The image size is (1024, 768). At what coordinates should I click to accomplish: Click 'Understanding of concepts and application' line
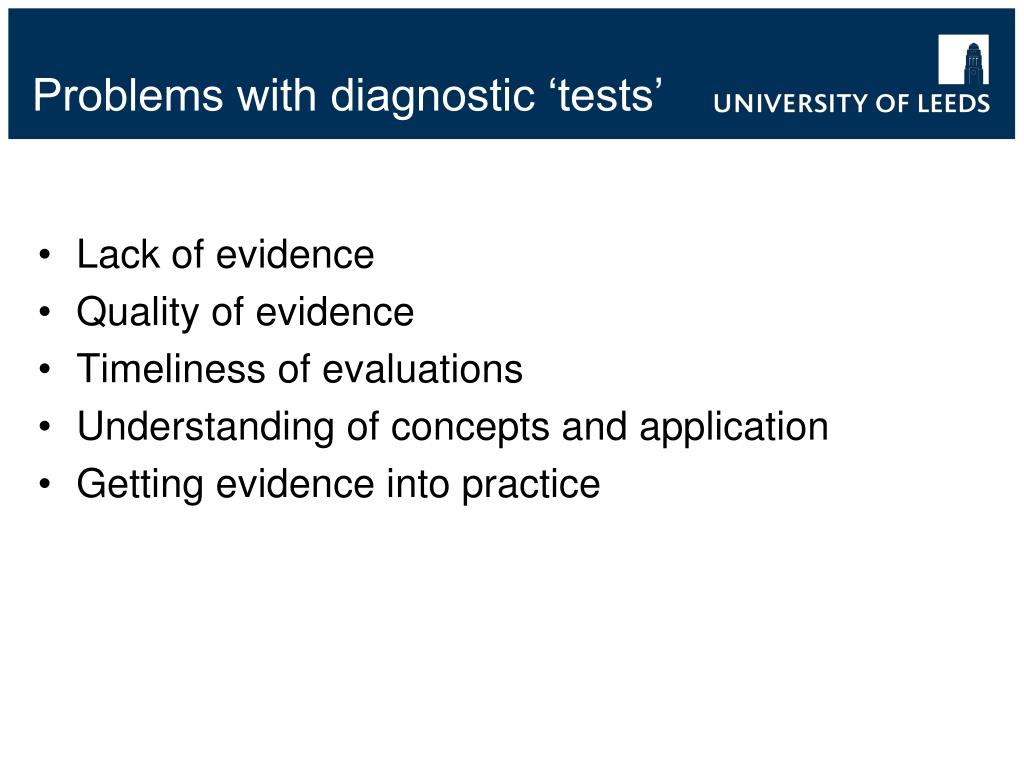tap(453, 428)
